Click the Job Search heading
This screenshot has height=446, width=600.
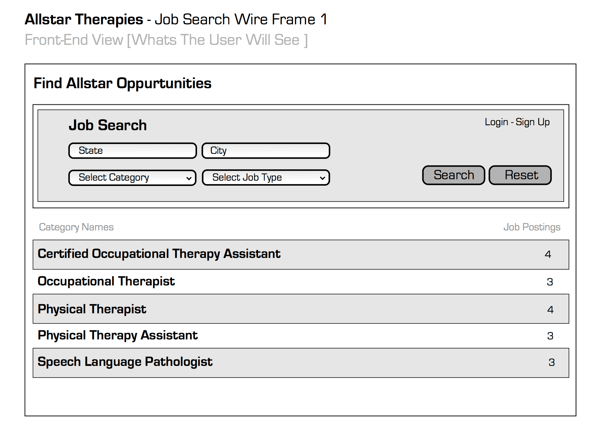click(x=107, y=125)
